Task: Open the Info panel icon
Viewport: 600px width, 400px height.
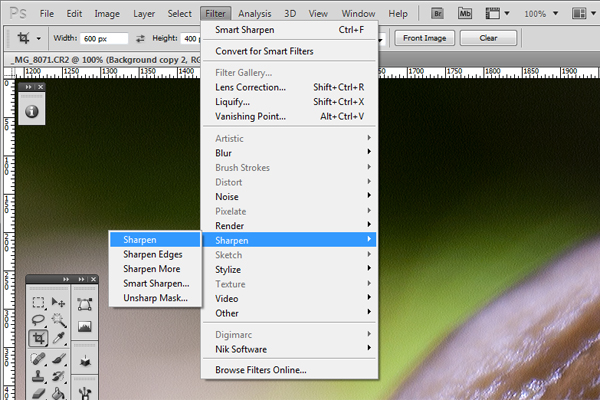Action: (32, 111)
